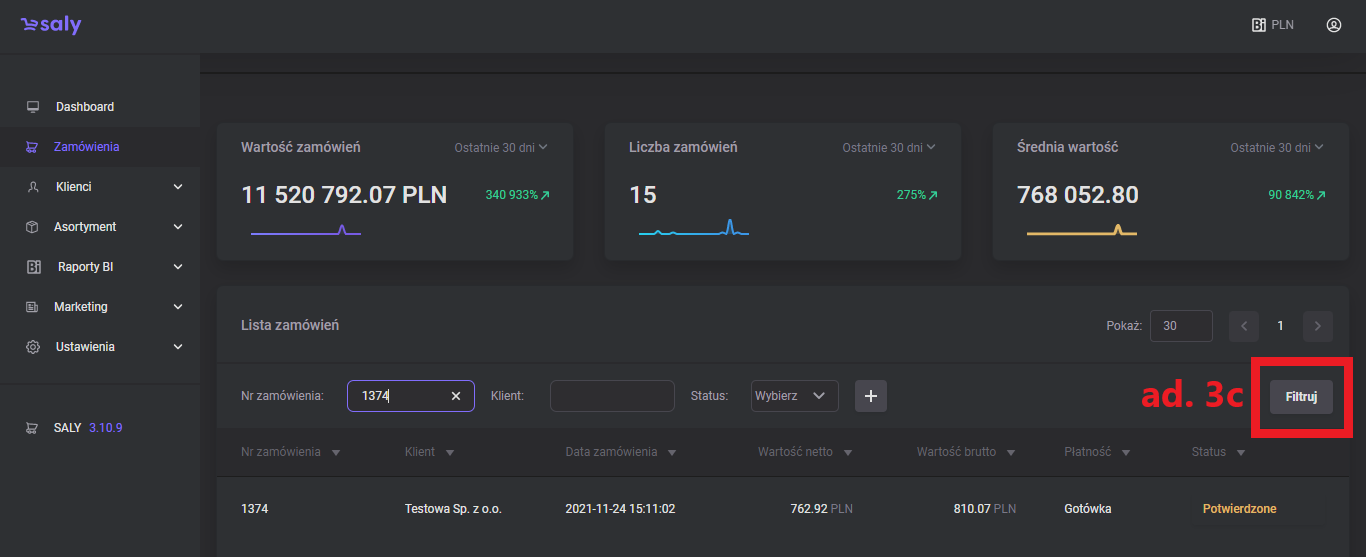Screen dimensions: 1366x557
Task: Change Wartość zamówień period dropdown
Action: pos(501,148)
